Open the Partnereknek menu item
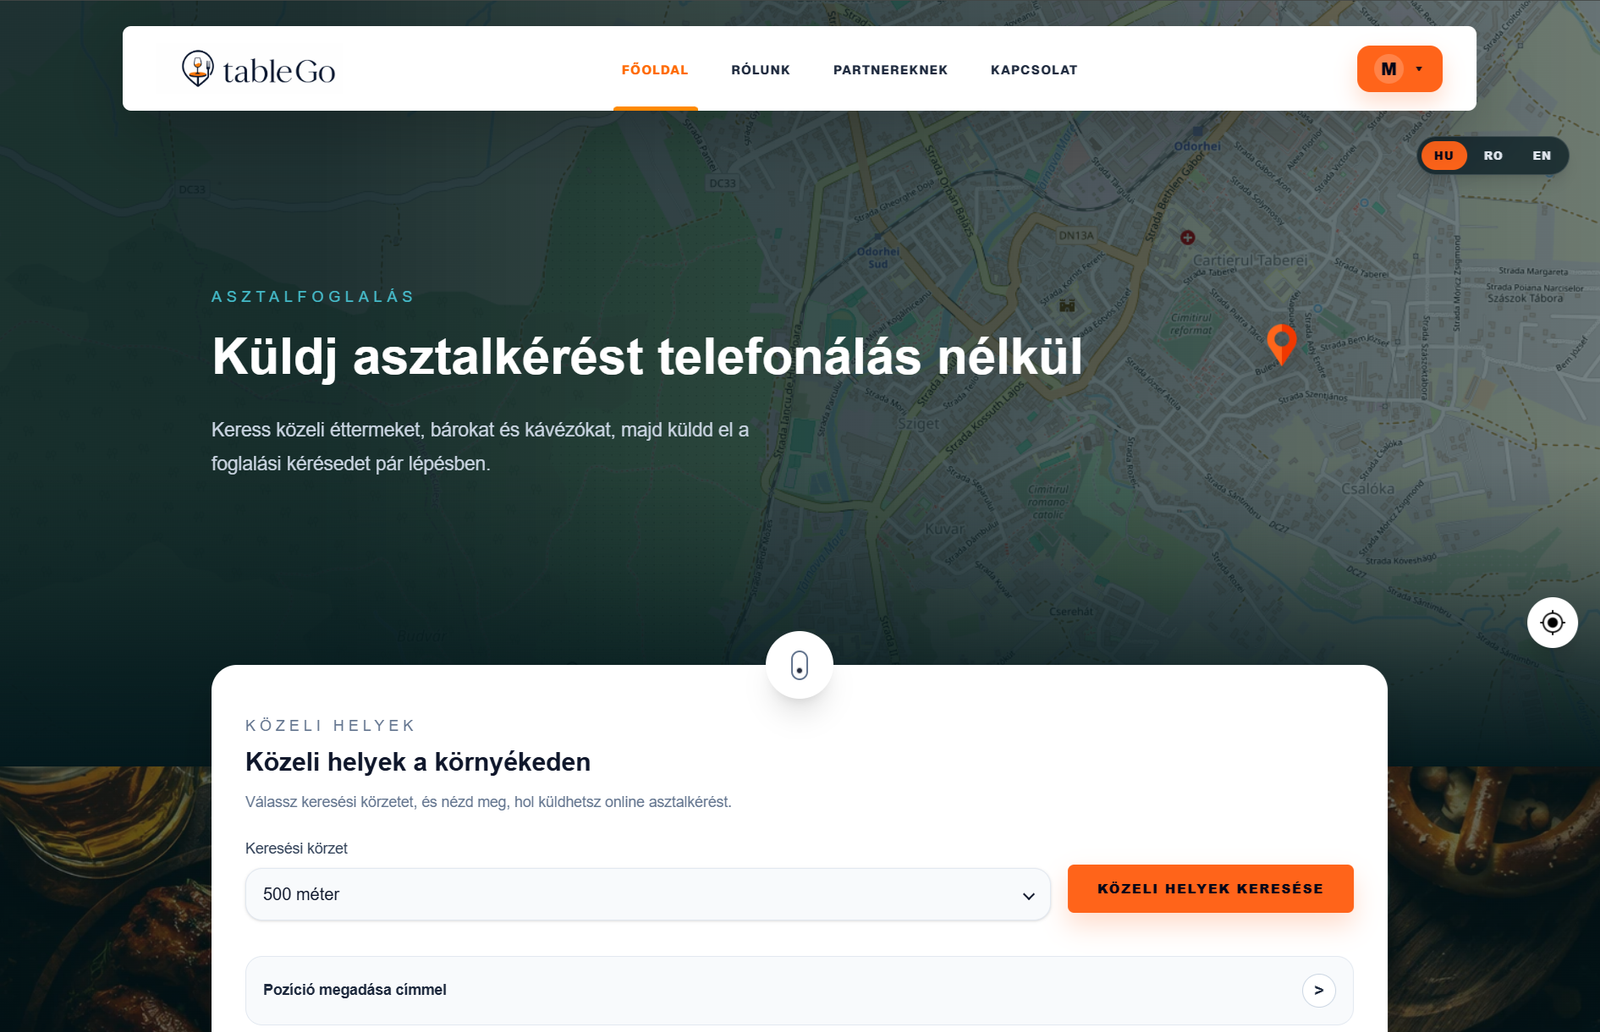Screen dimensions: 1600x1032 [x=890, y=70]
